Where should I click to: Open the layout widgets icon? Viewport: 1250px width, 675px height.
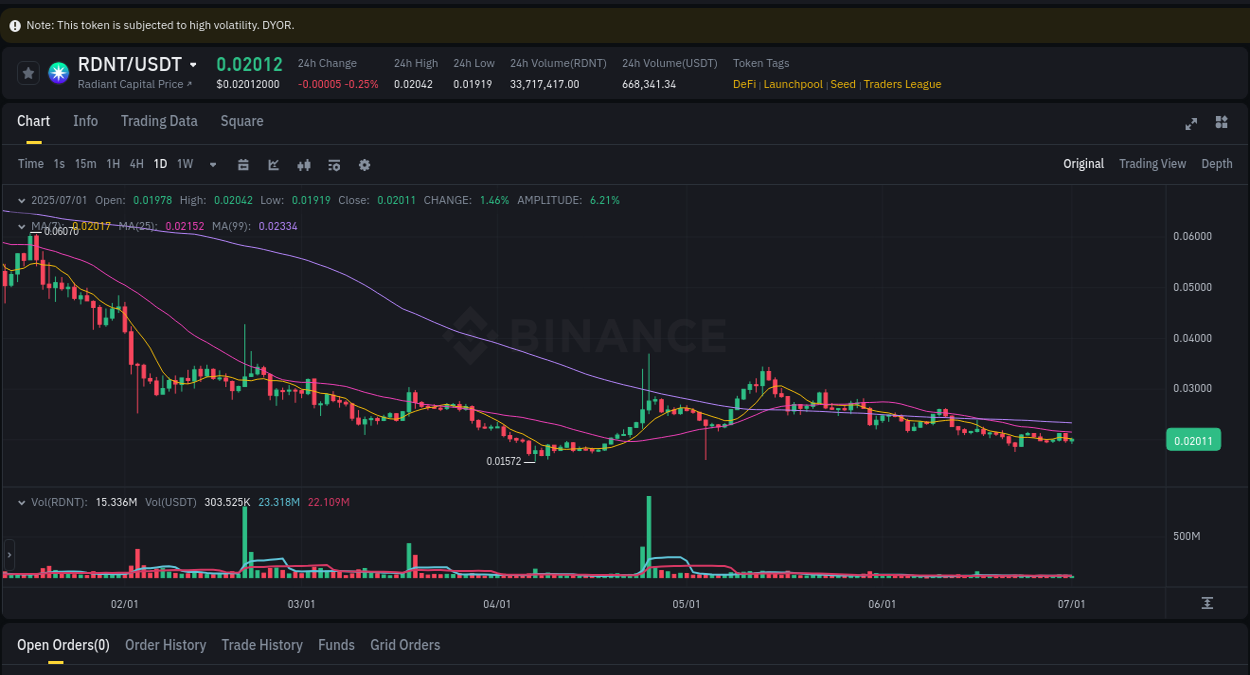[1221, 123]
